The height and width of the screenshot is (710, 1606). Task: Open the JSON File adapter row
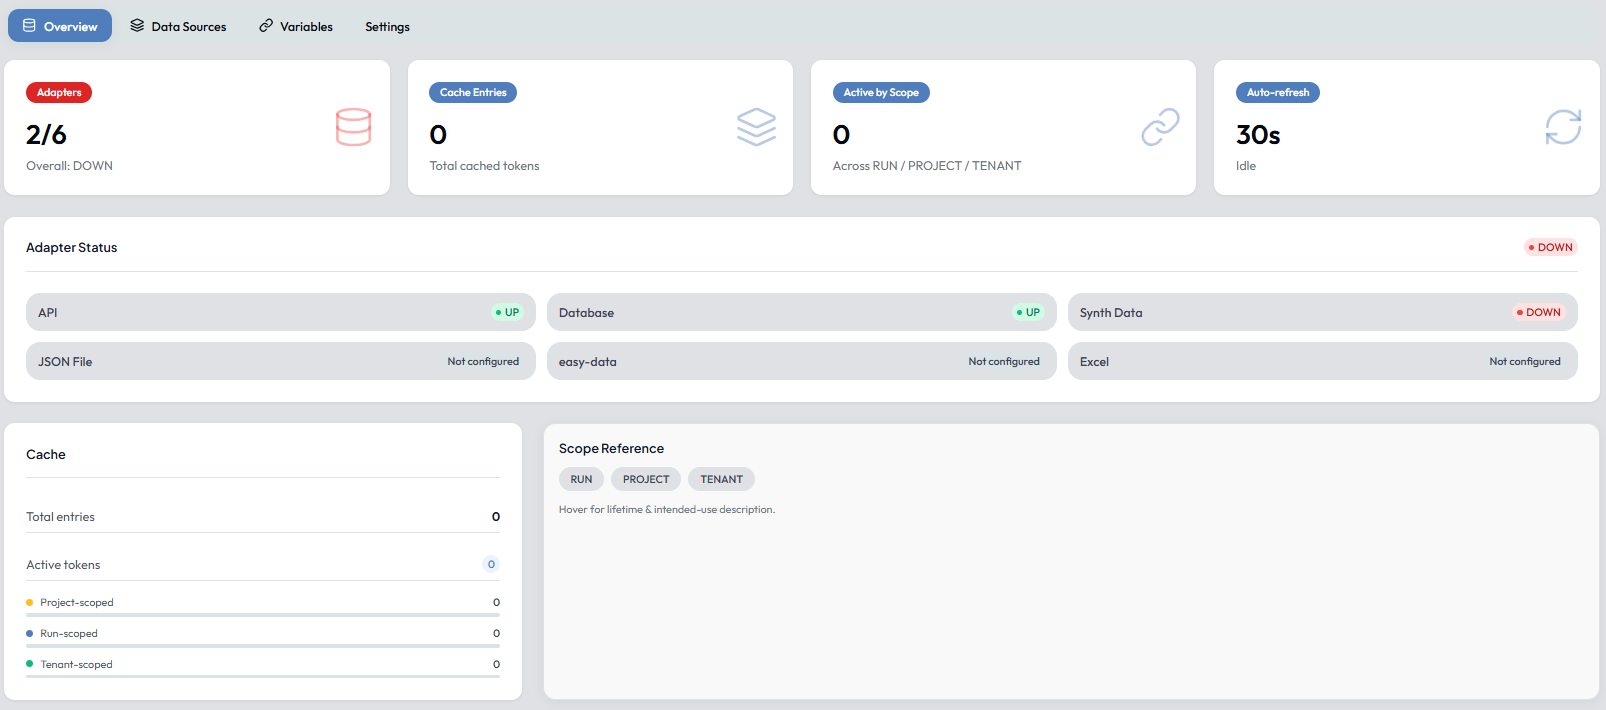tap(281, 361)
